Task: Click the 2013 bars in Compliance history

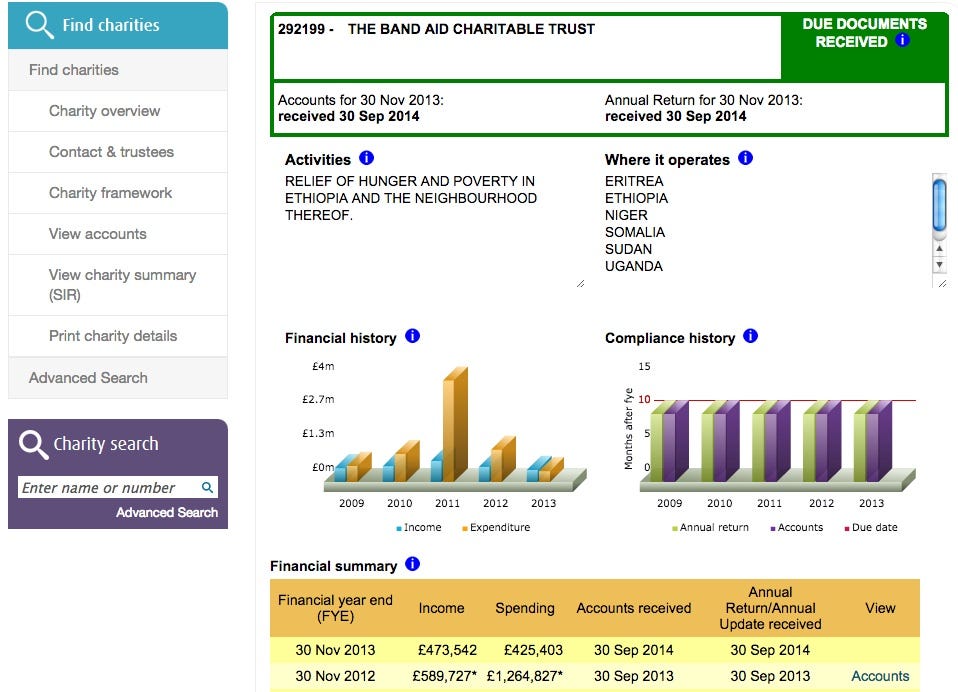Action: coord(872,441)
